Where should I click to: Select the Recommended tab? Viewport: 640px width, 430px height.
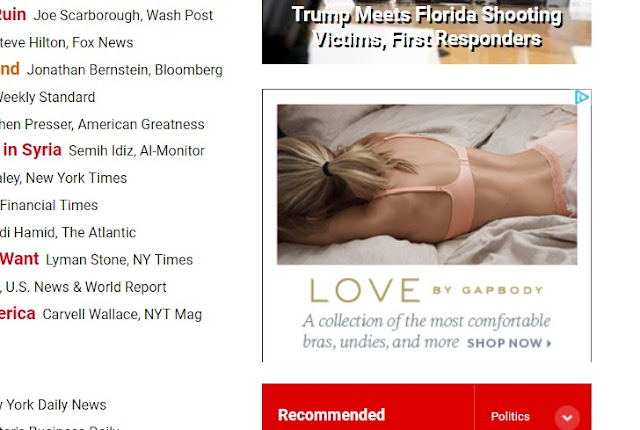(331, 415)
